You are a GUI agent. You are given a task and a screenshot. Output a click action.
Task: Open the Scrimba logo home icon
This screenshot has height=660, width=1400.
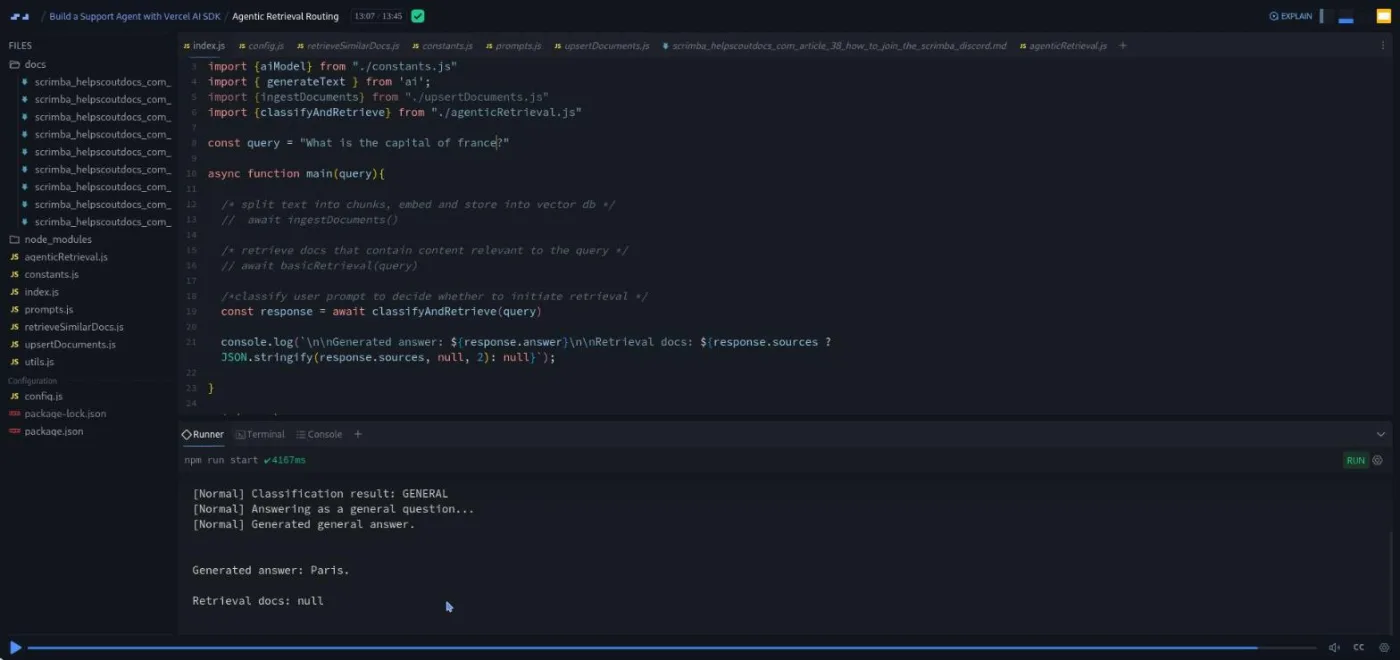[x=20, y=16]
